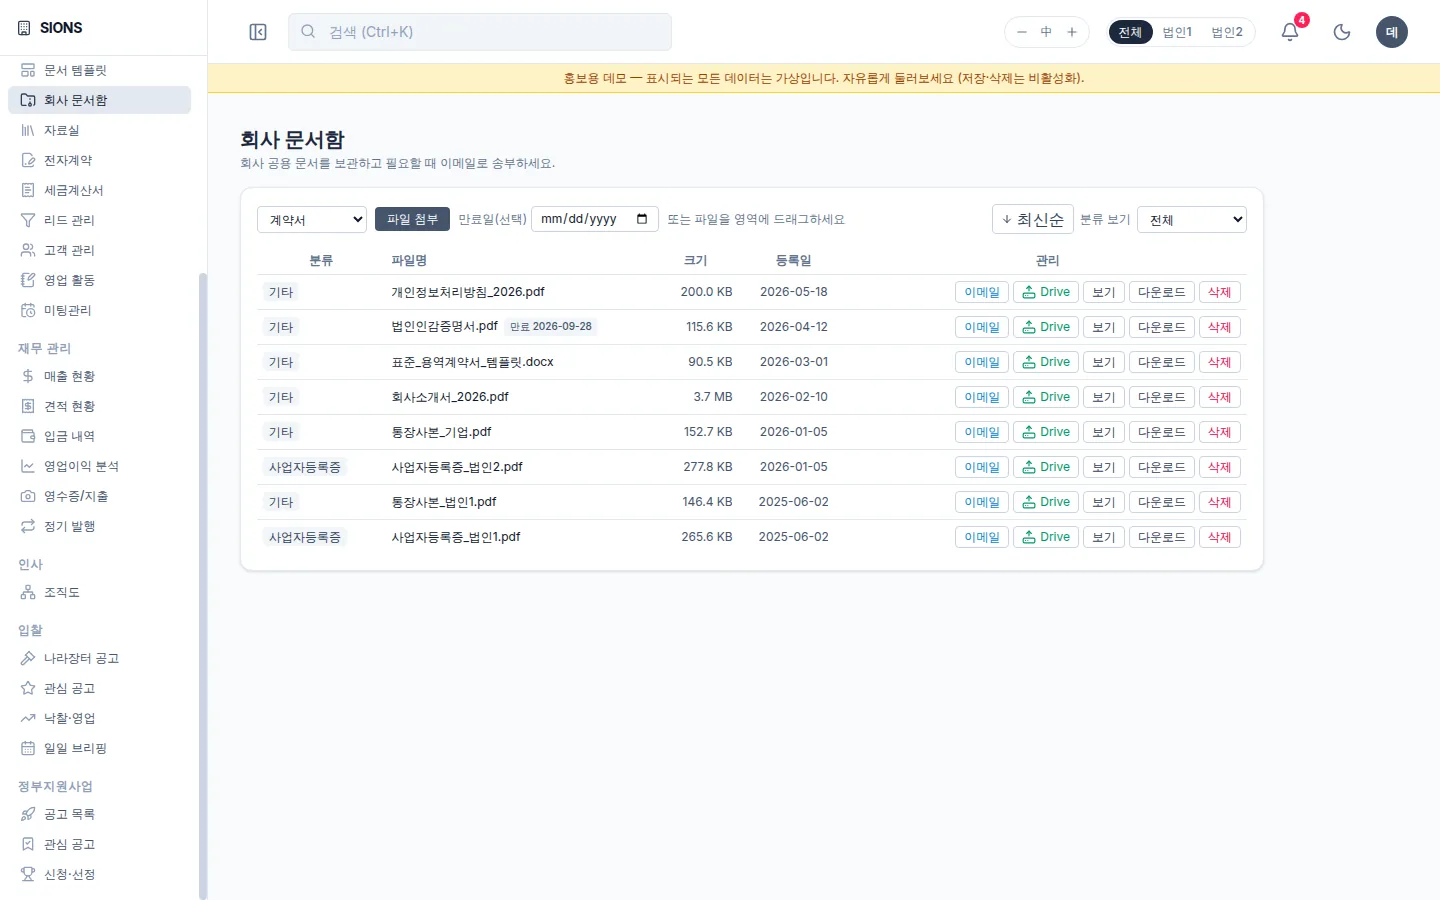Toggle the 최신순 sort order

pyautogui.click(x=1033, y=219)
